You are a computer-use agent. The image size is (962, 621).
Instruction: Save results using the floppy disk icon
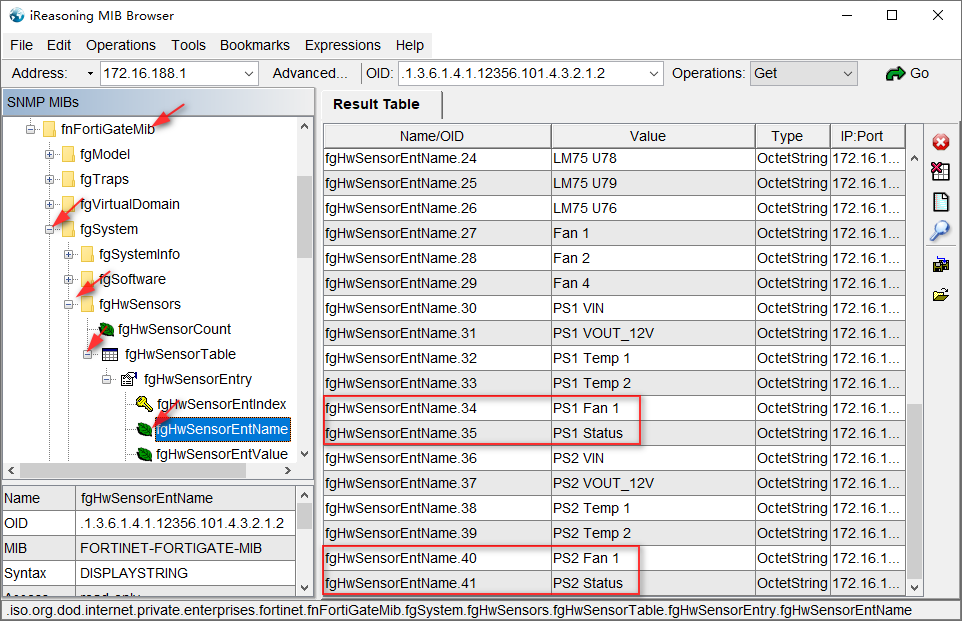[x=940, y=263]
